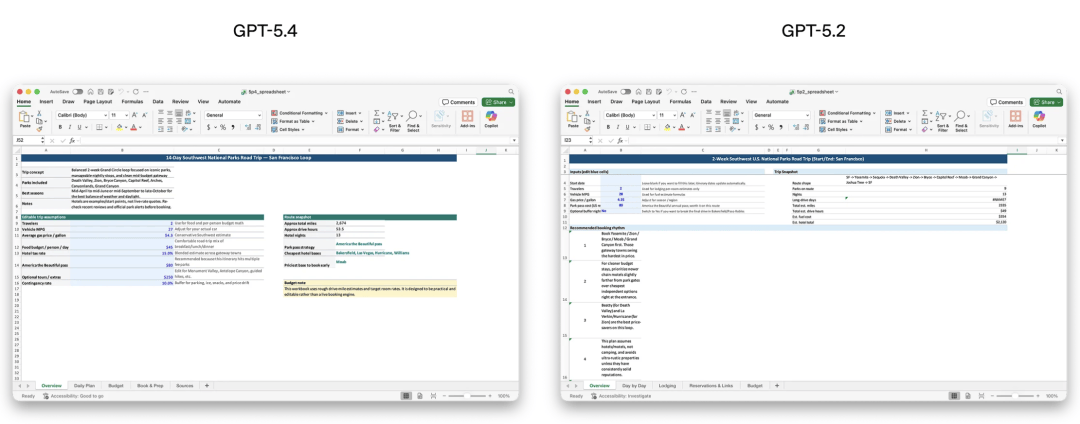Click the formula bar input in GPT-5.2 window

click(800, 140)
